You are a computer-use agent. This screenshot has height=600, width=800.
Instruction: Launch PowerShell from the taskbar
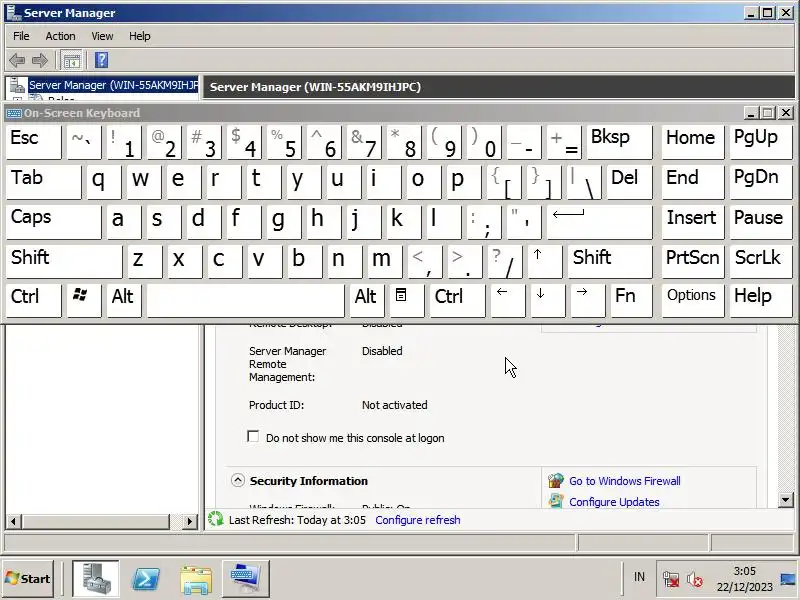click(x=146, y=579)
